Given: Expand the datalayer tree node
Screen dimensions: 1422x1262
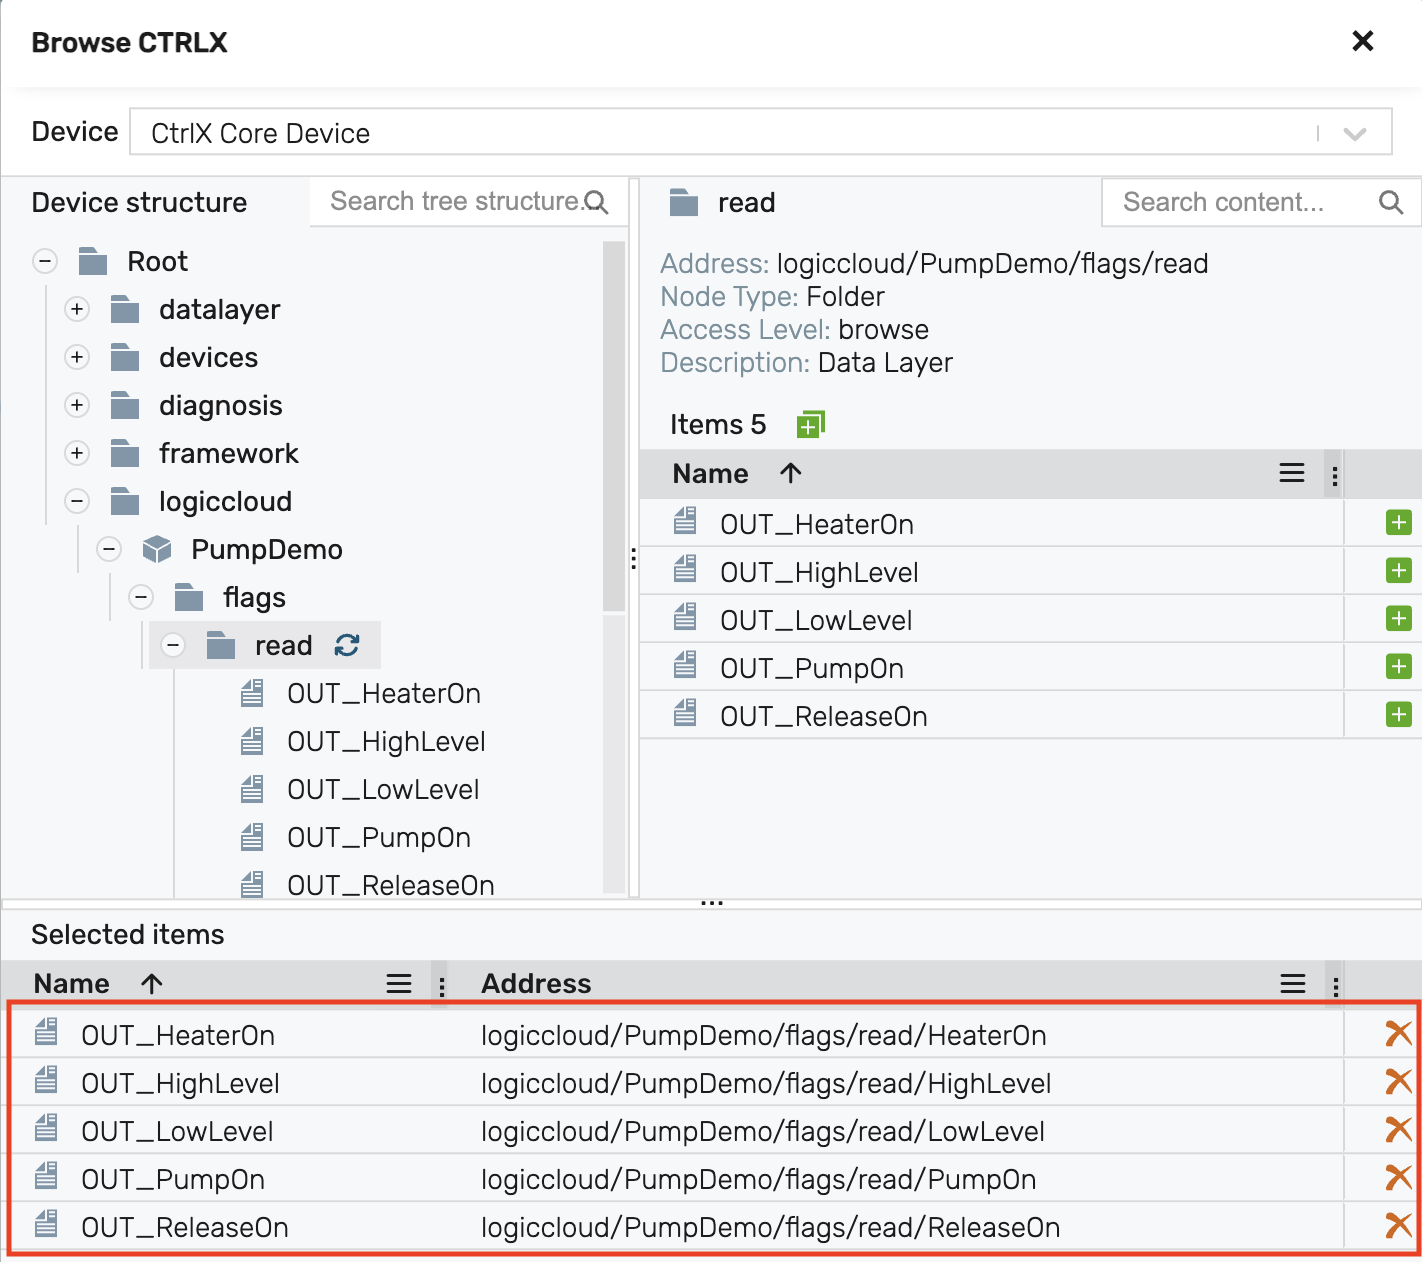Looking at the screenshot, I should pyautogui.click(x=77, y=310).
